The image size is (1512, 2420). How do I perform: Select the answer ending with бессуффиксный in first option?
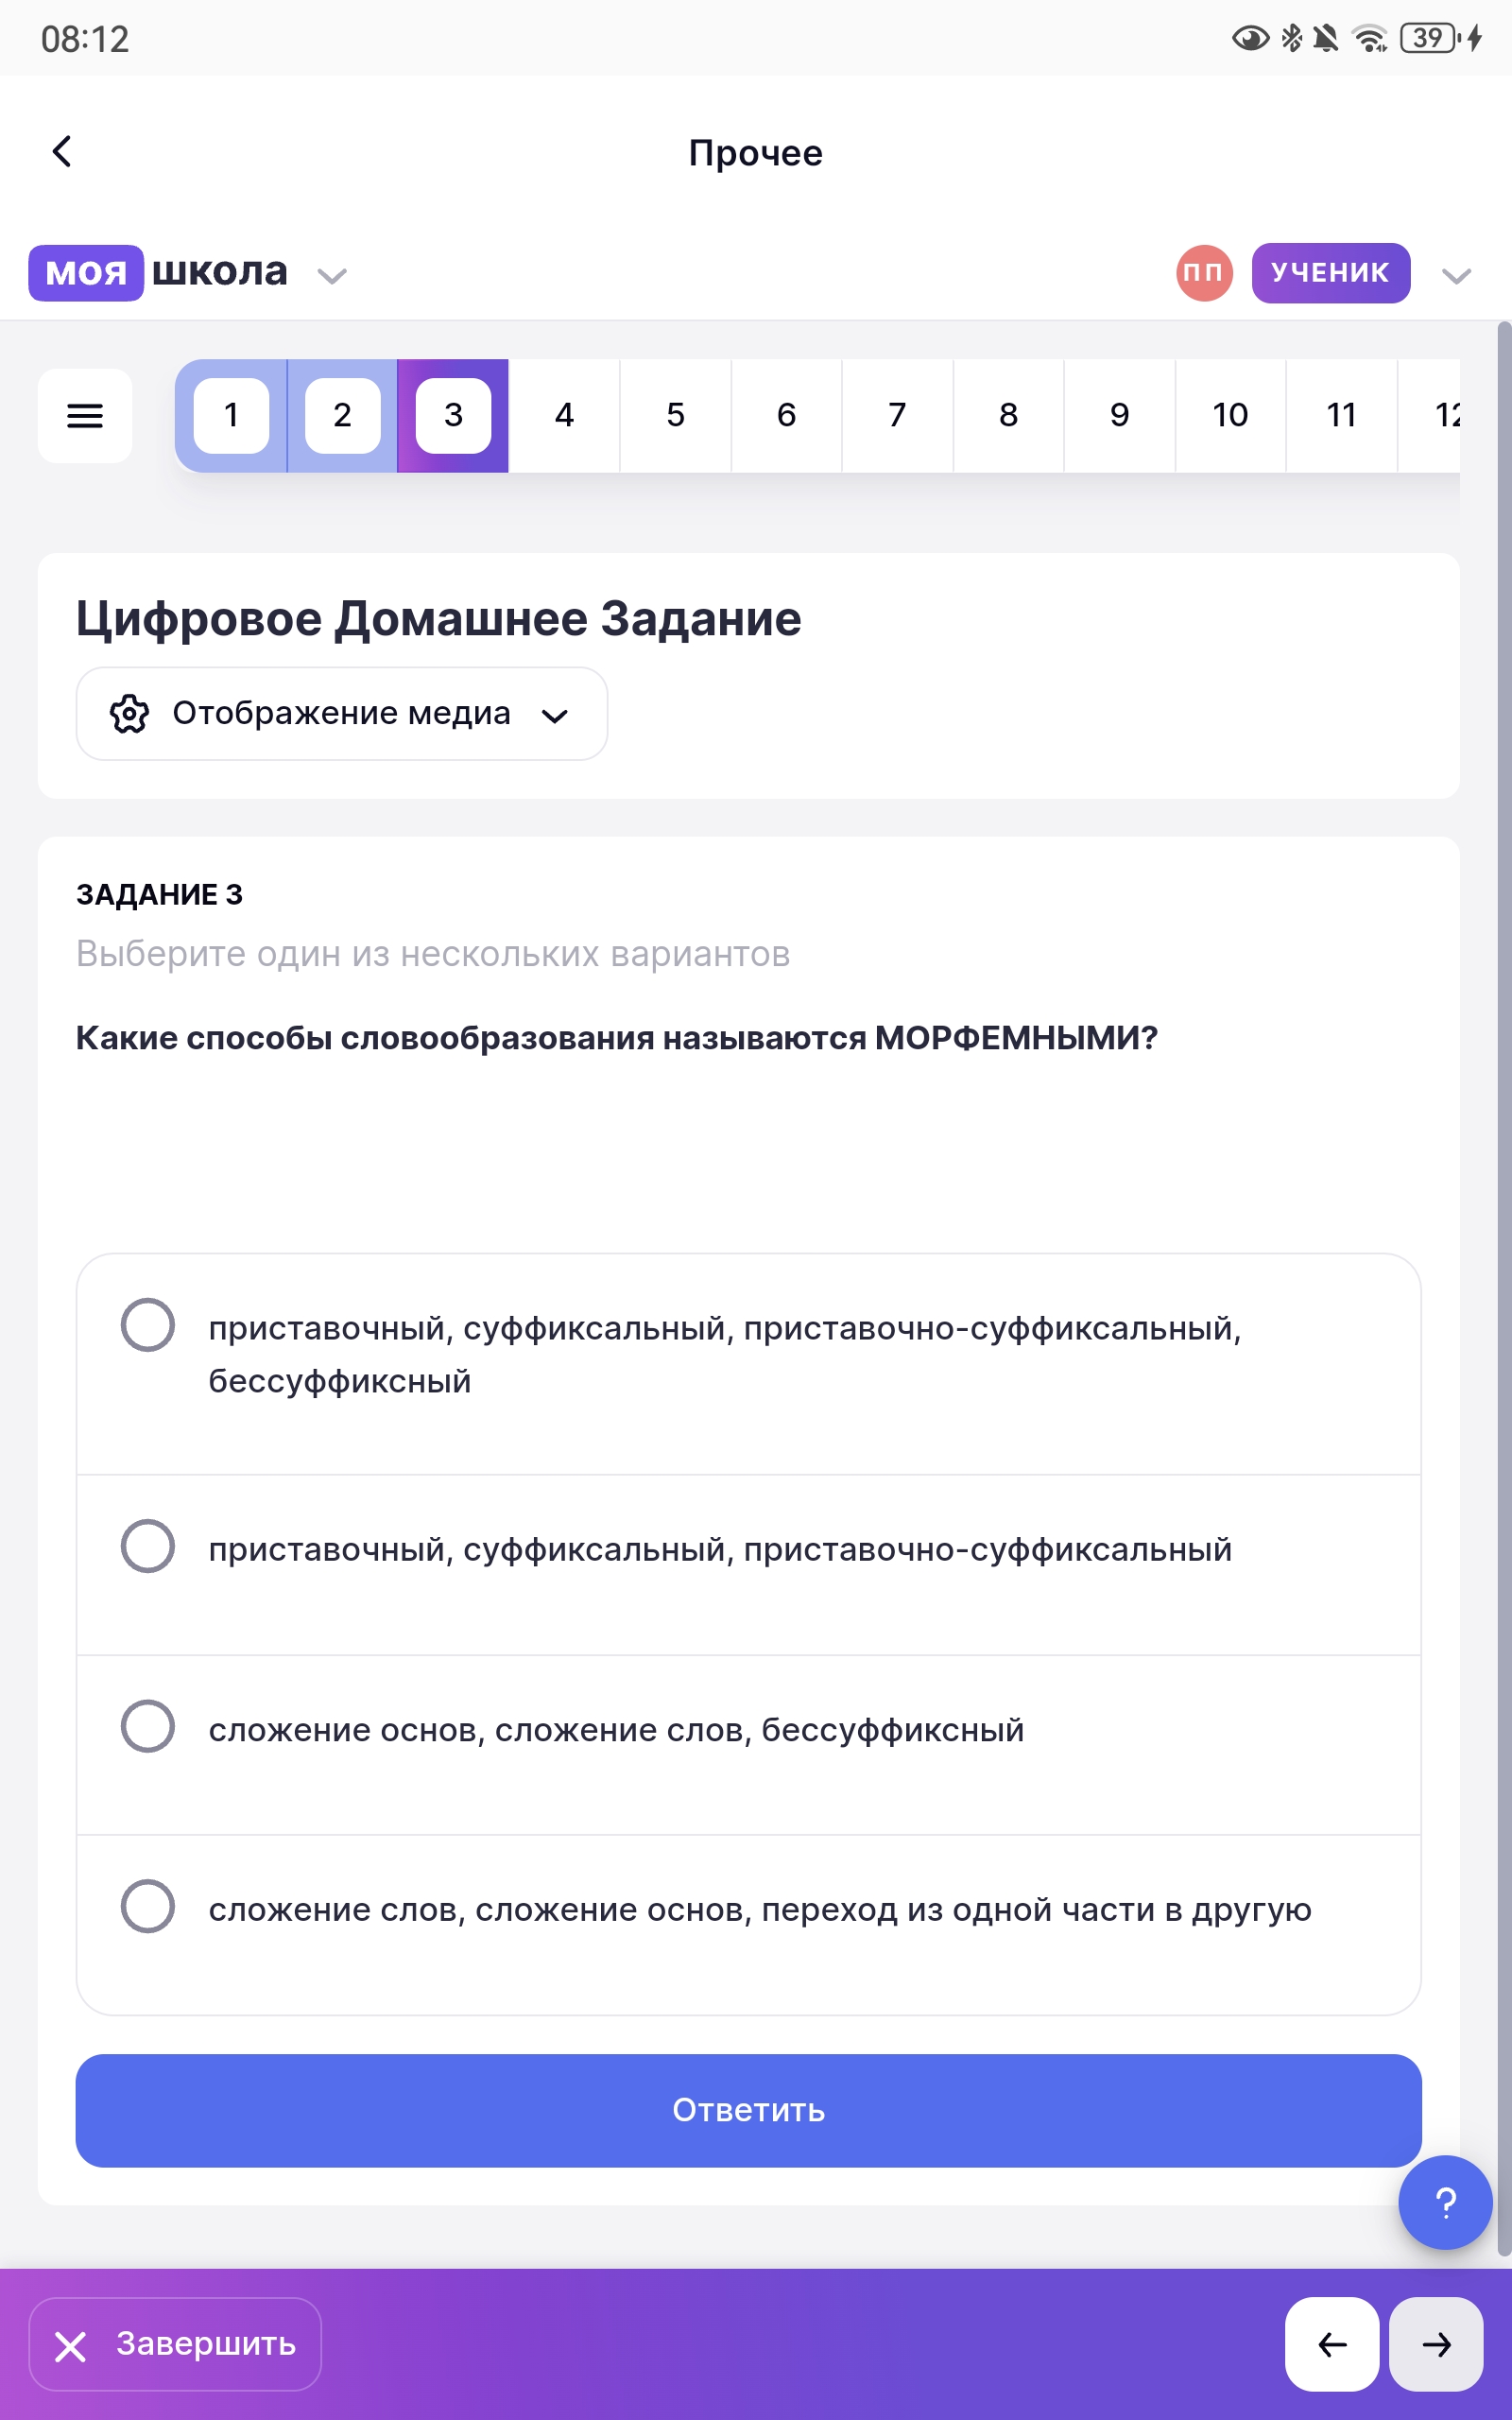click(148, 1325)
